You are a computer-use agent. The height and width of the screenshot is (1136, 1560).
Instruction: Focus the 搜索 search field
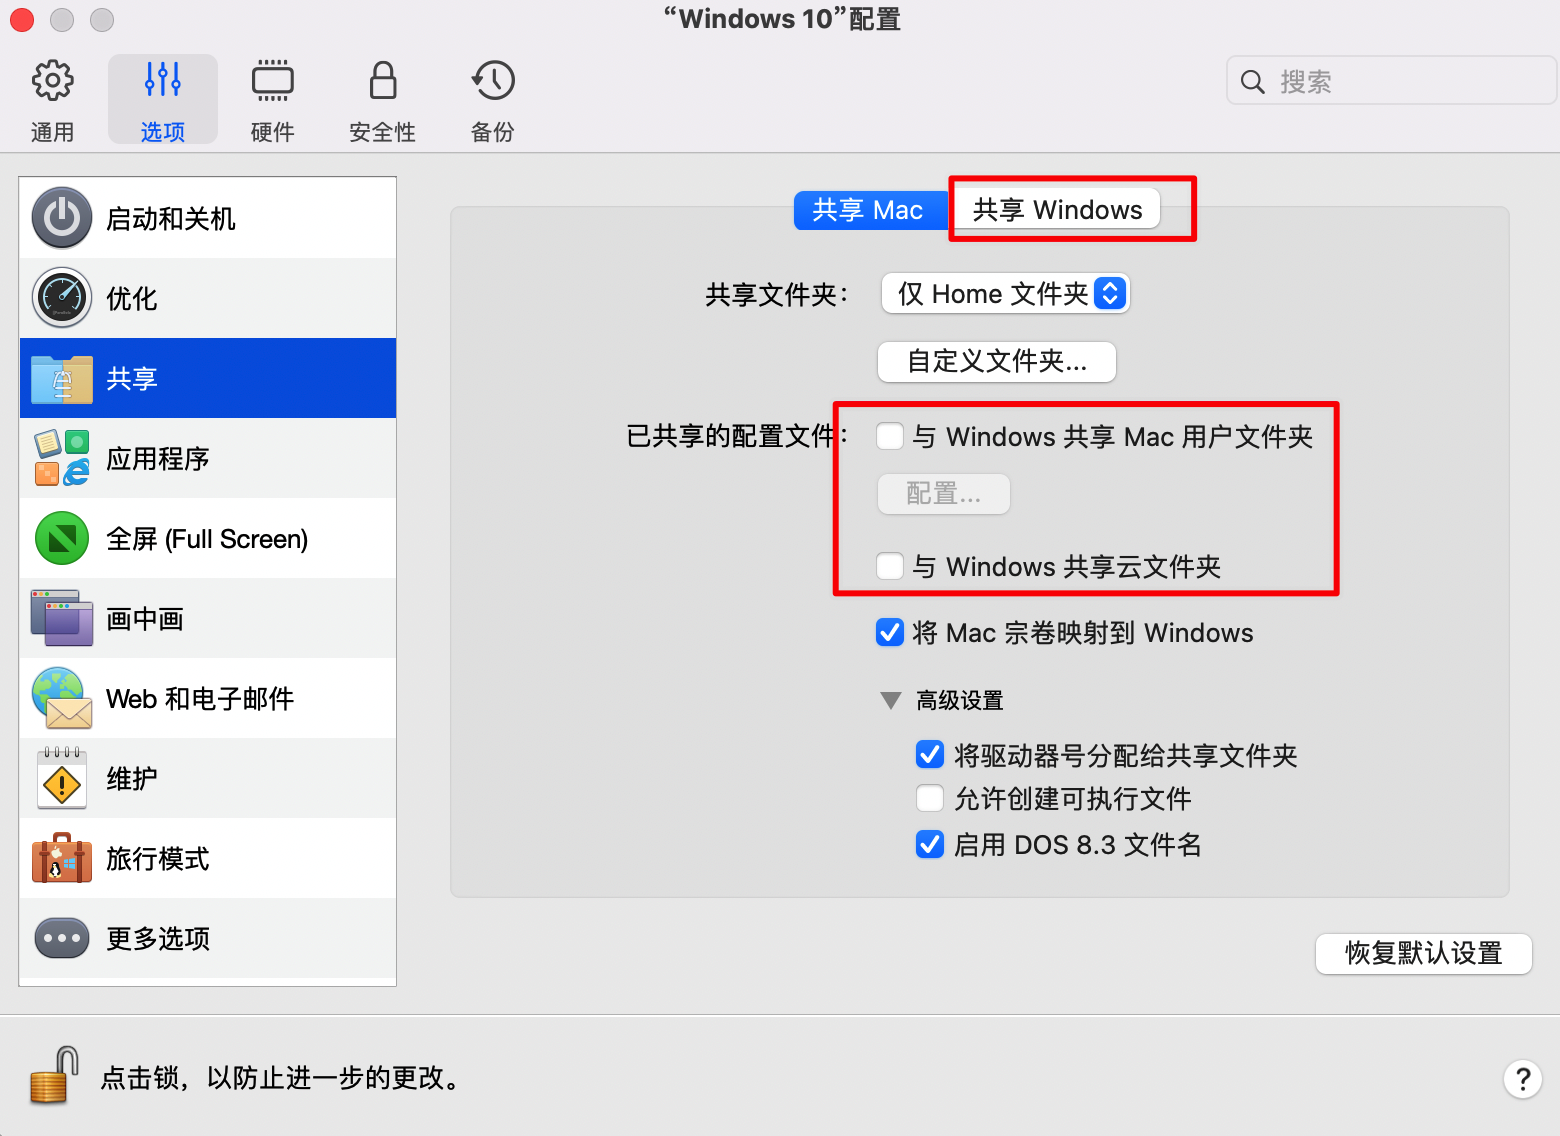pos(1392,81)
